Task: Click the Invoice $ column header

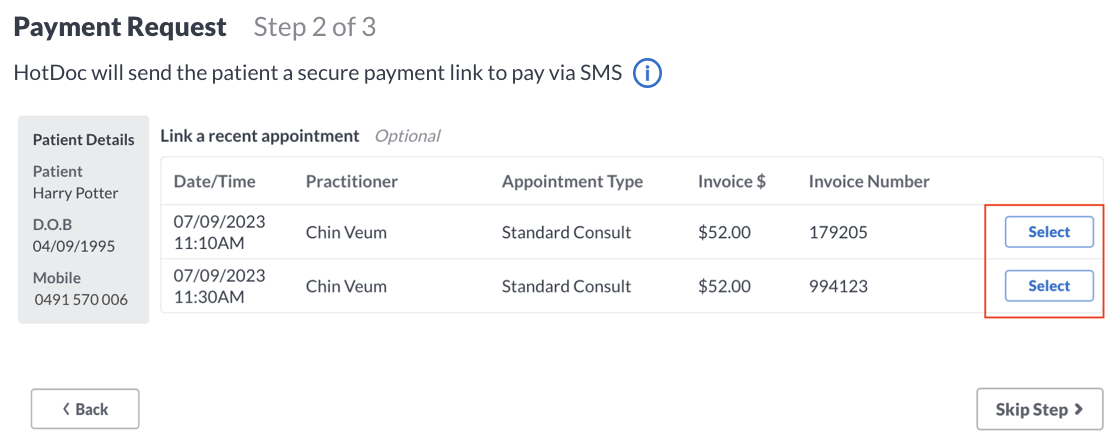Action: tap(732, 181)
